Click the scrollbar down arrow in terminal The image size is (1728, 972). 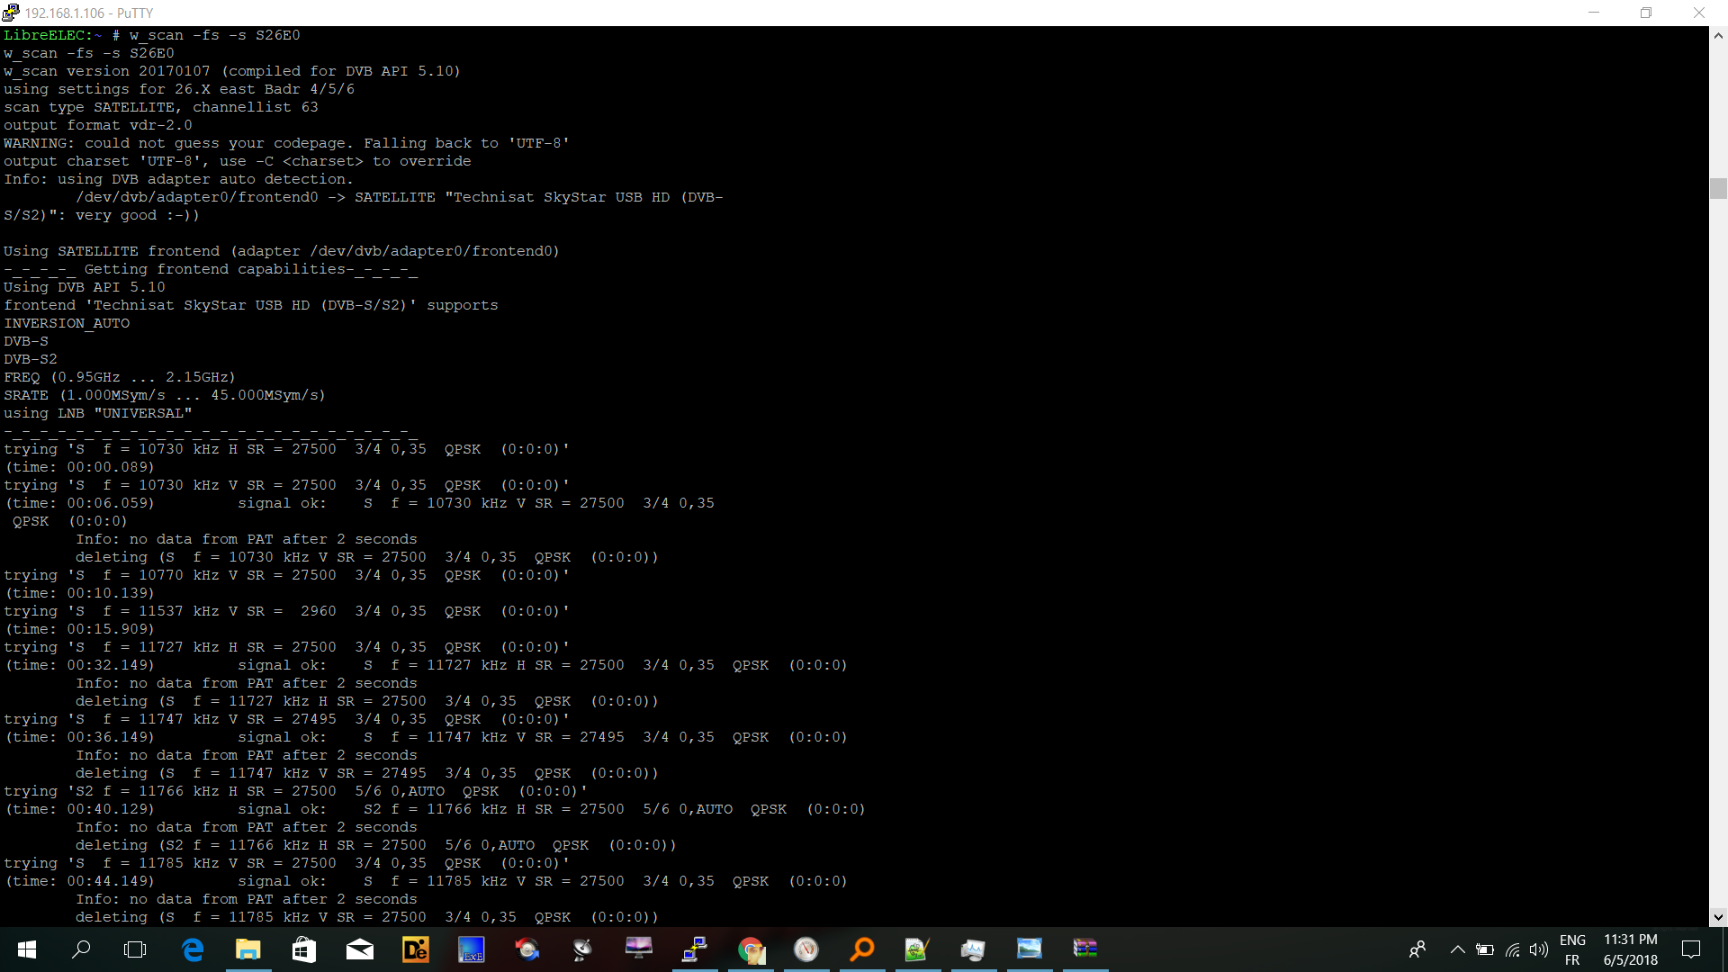point(1718,917)
